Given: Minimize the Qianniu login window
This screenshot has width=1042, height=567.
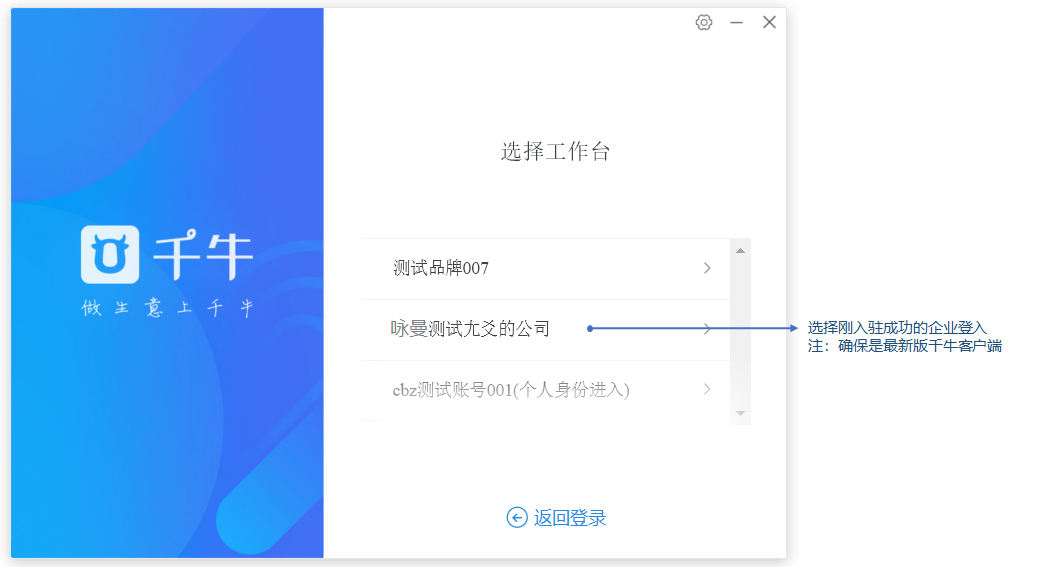Looking at the screenshot, I should pyautogui.click(x=736, y=23).
